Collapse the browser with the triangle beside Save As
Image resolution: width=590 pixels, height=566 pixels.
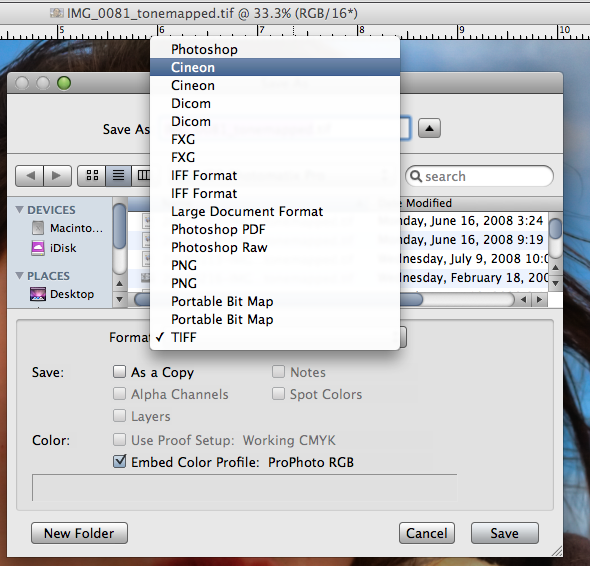tap(429, 128)
